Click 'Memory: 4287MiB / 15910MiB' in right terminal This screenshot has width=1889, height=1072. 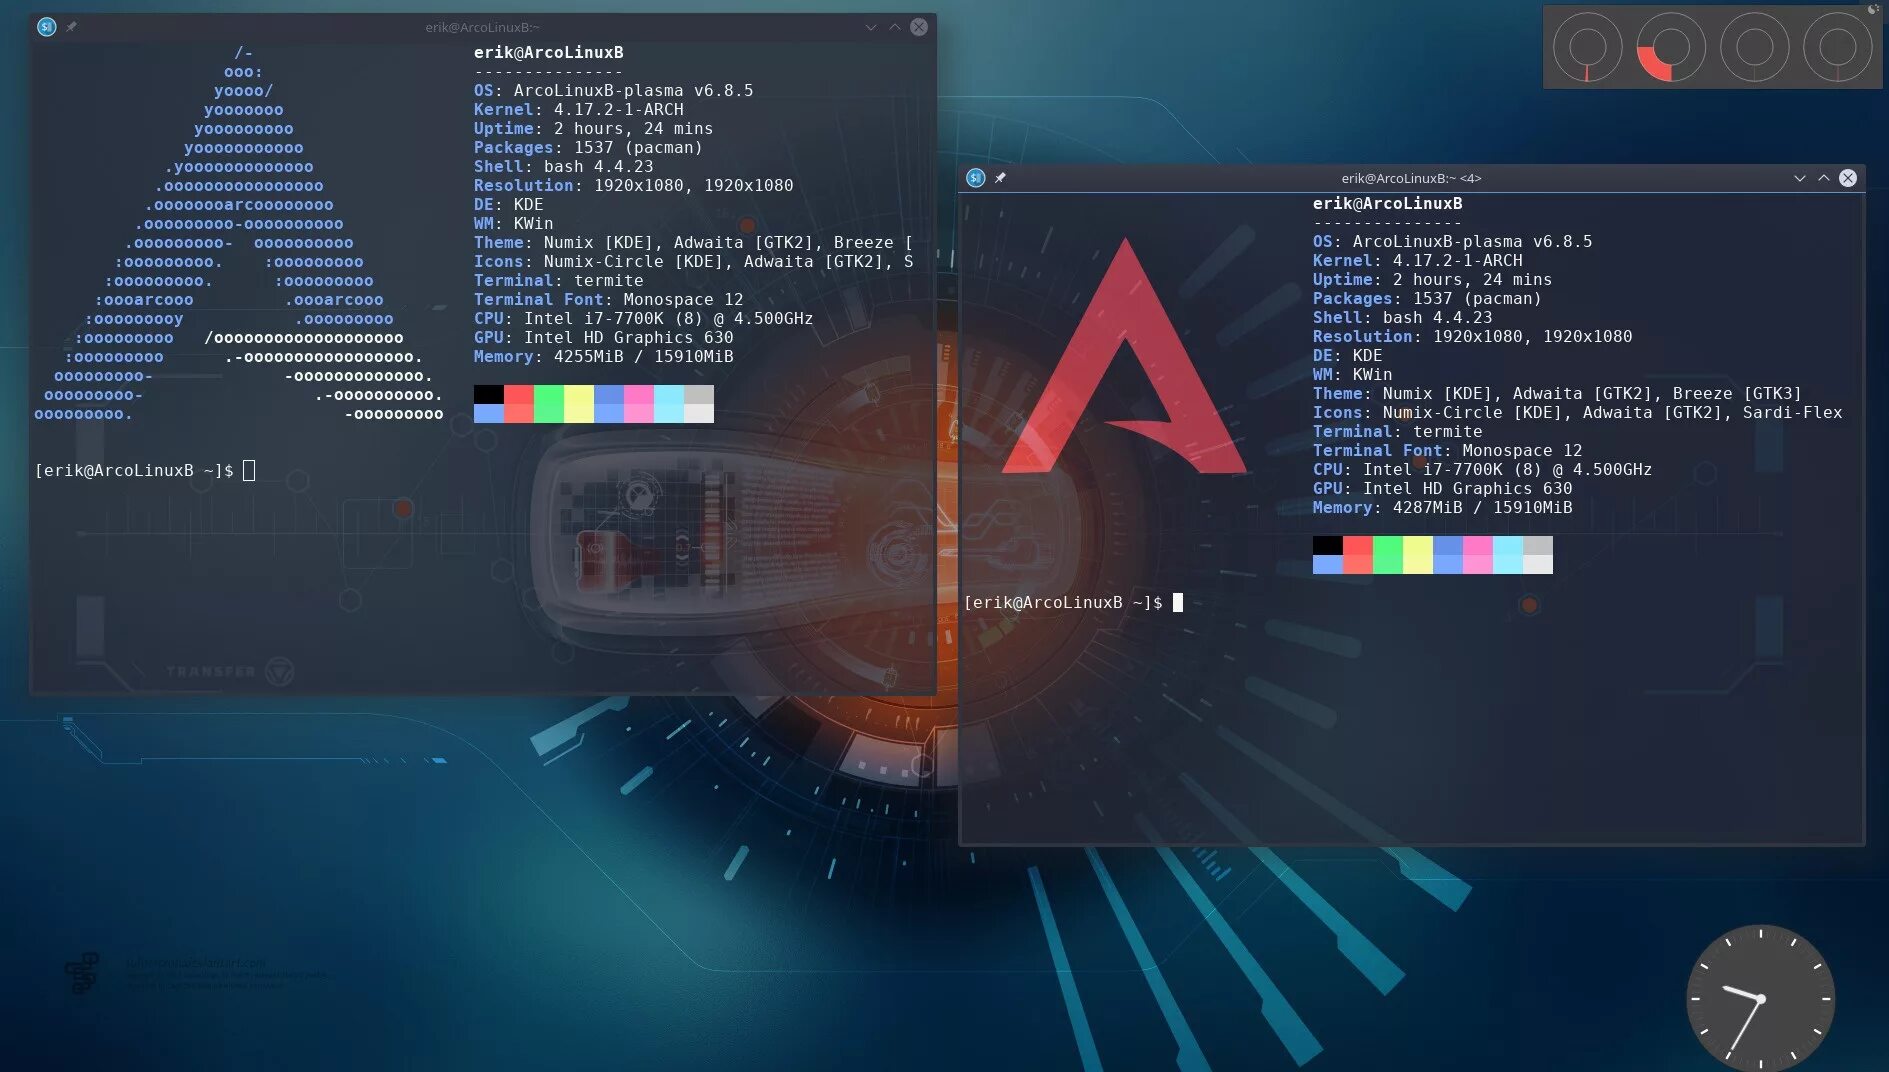(x=1443, y=507)
